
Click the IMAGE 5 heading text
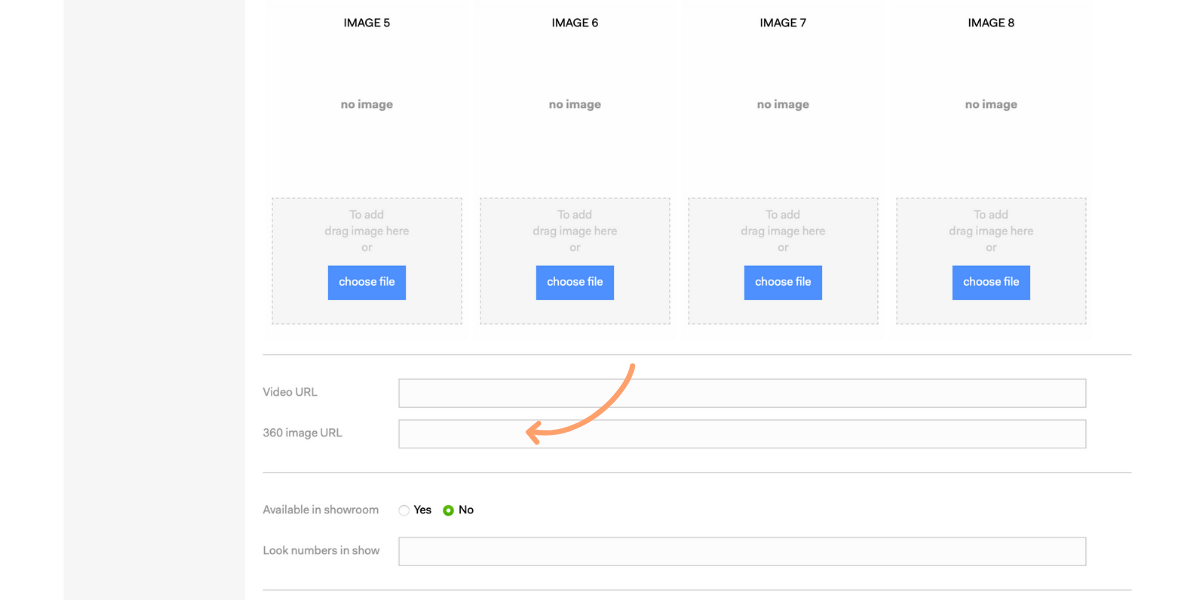pyautogui.click(x=367, y=23)
